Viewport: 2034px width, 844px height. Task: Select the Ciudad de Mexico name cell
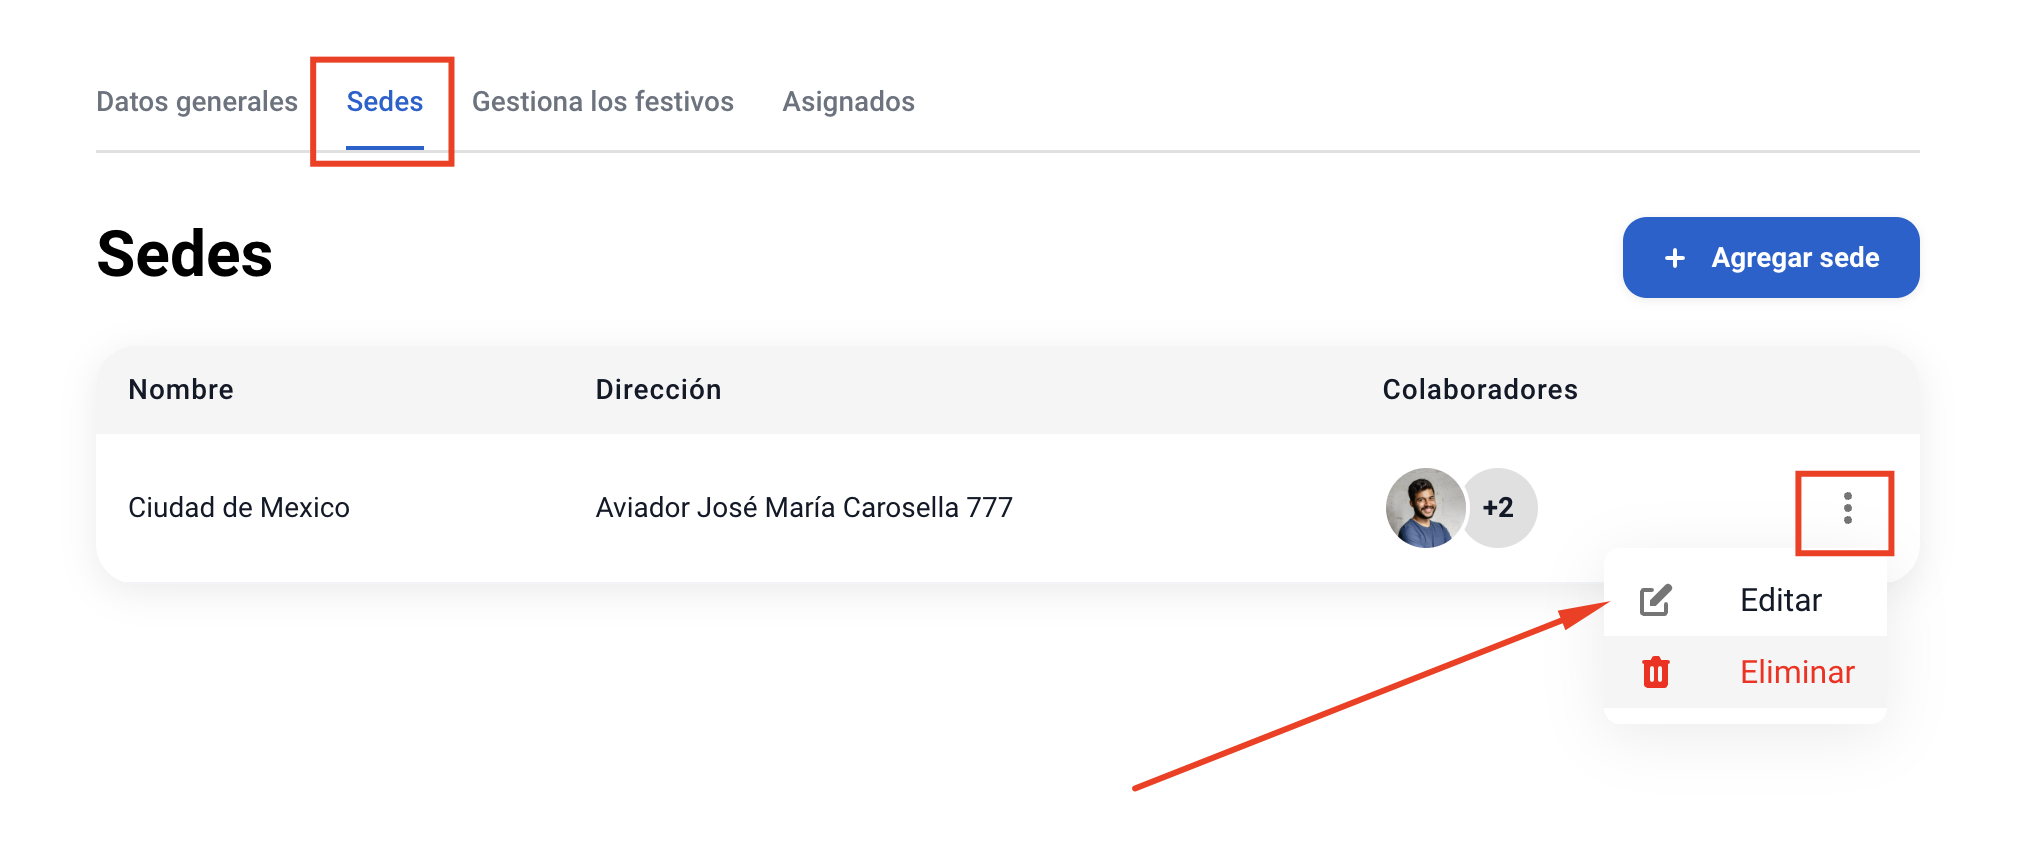239,508
